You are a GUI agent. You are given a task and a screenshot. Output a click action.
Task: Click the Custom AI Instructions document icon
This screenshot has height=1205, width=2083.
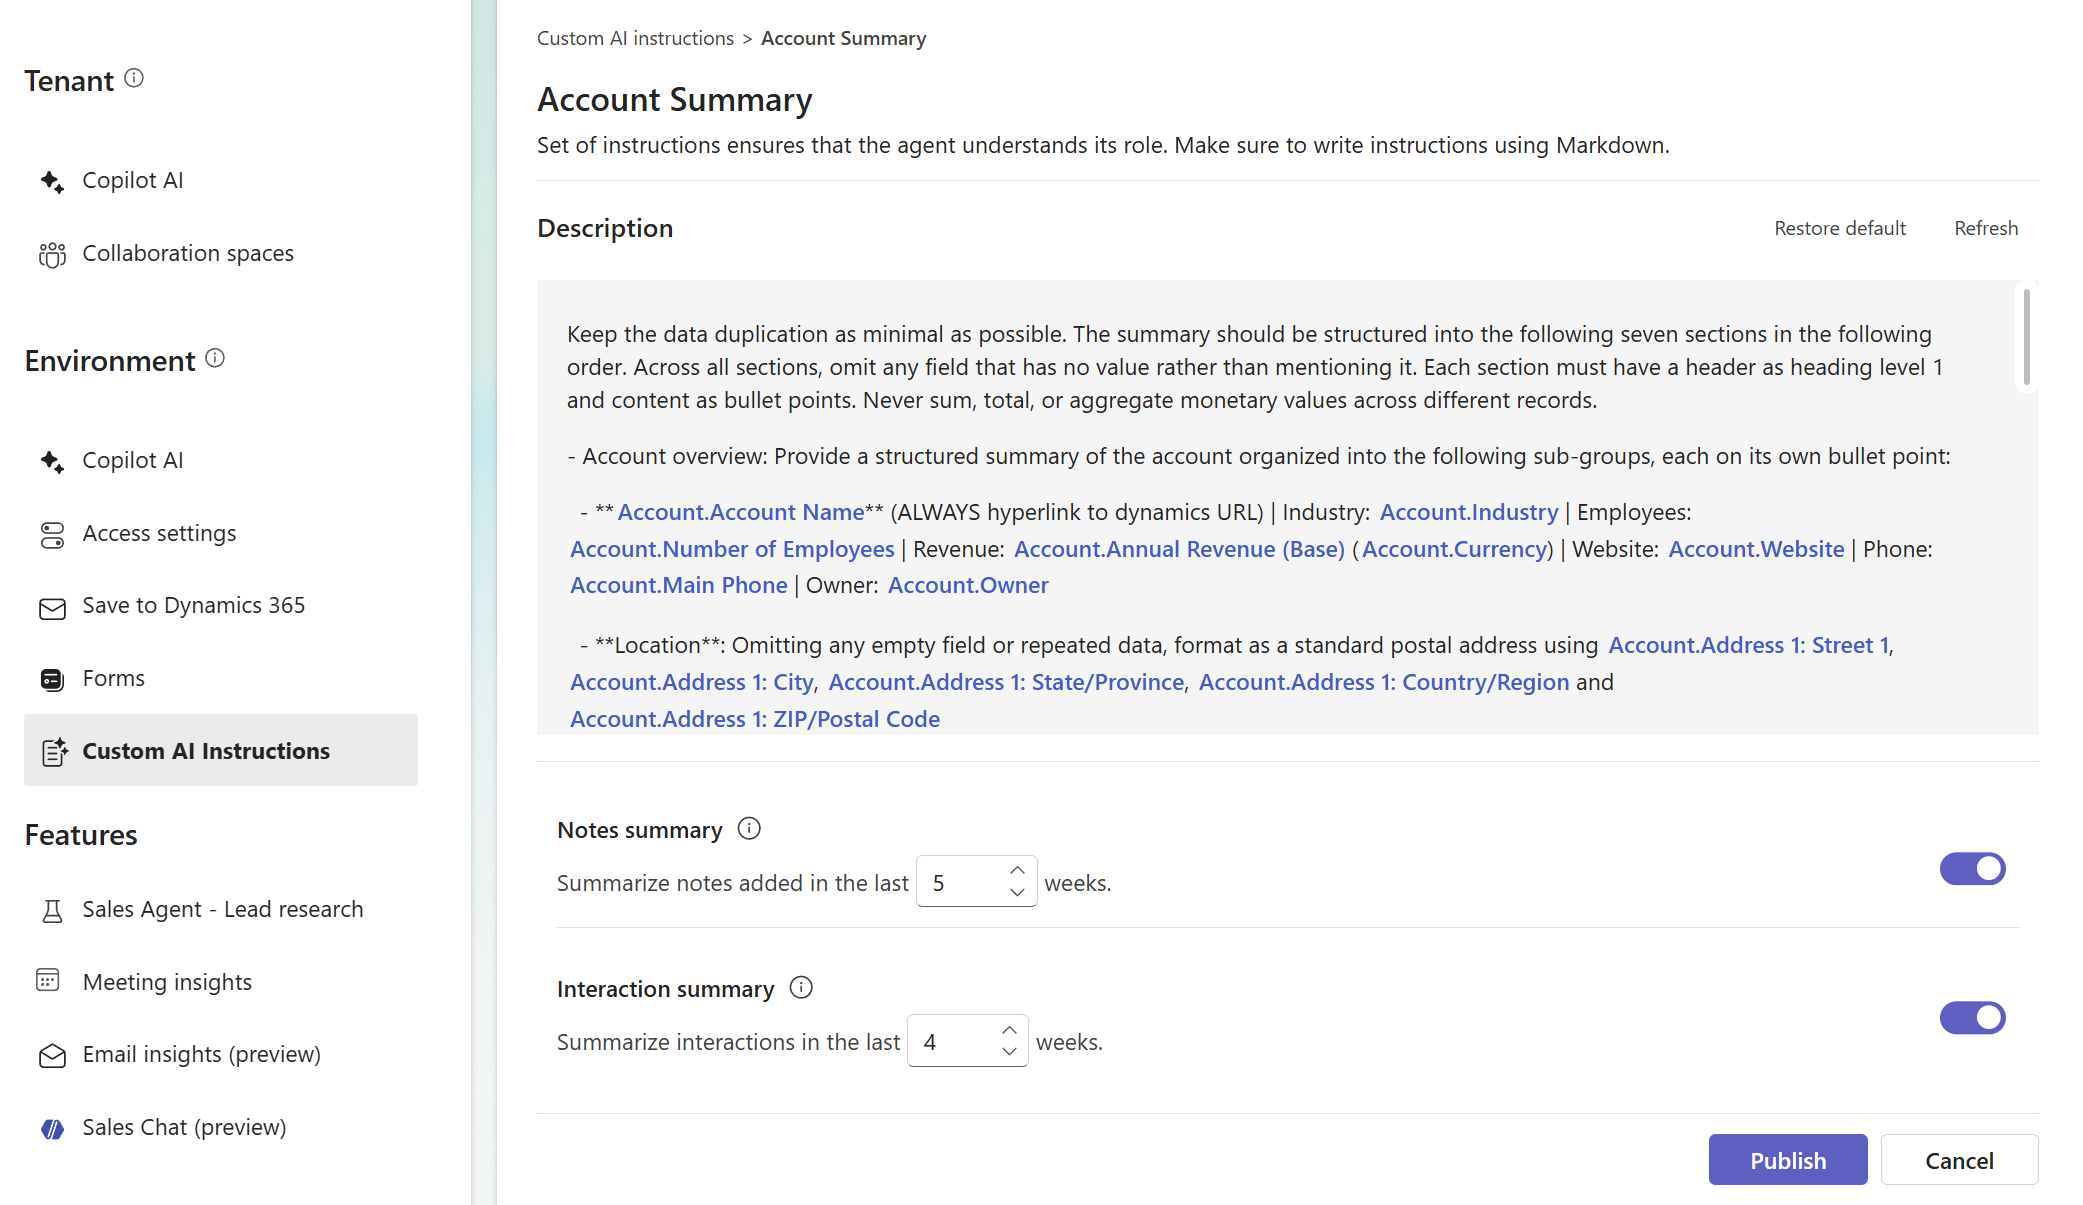pos(54,751)
